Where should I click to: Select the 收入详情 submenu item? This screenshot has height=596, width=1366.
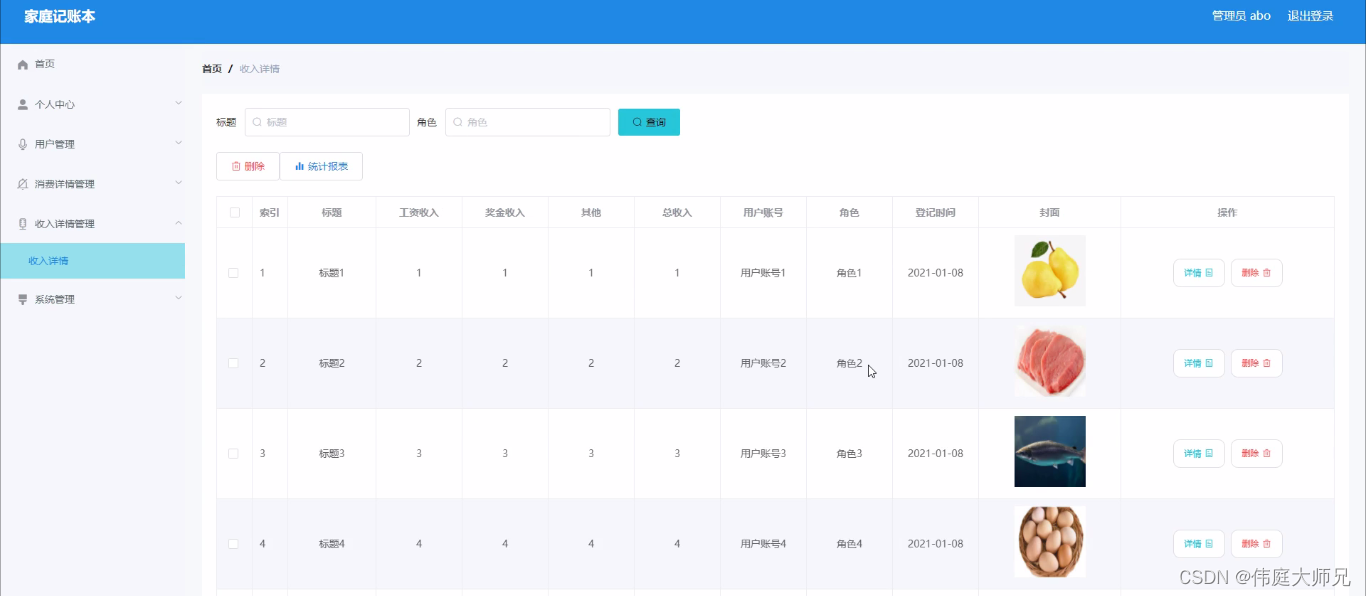93,261
